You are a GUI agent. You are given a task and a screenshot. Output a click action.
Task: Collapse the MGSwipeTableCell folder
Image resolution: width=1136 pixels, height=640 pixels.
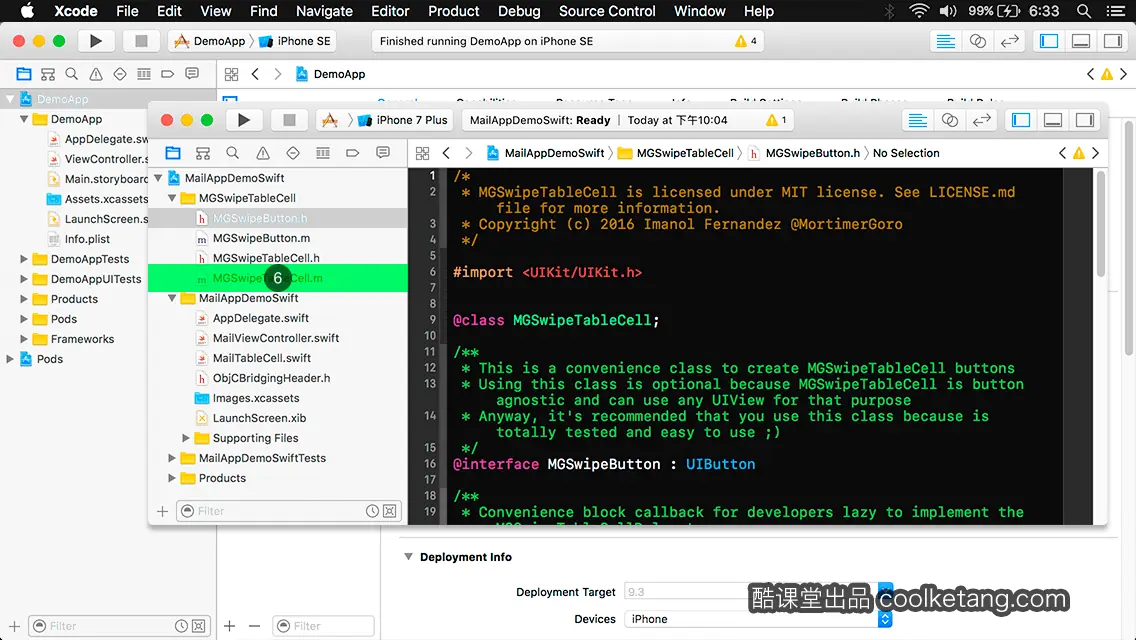click(172, 198)
